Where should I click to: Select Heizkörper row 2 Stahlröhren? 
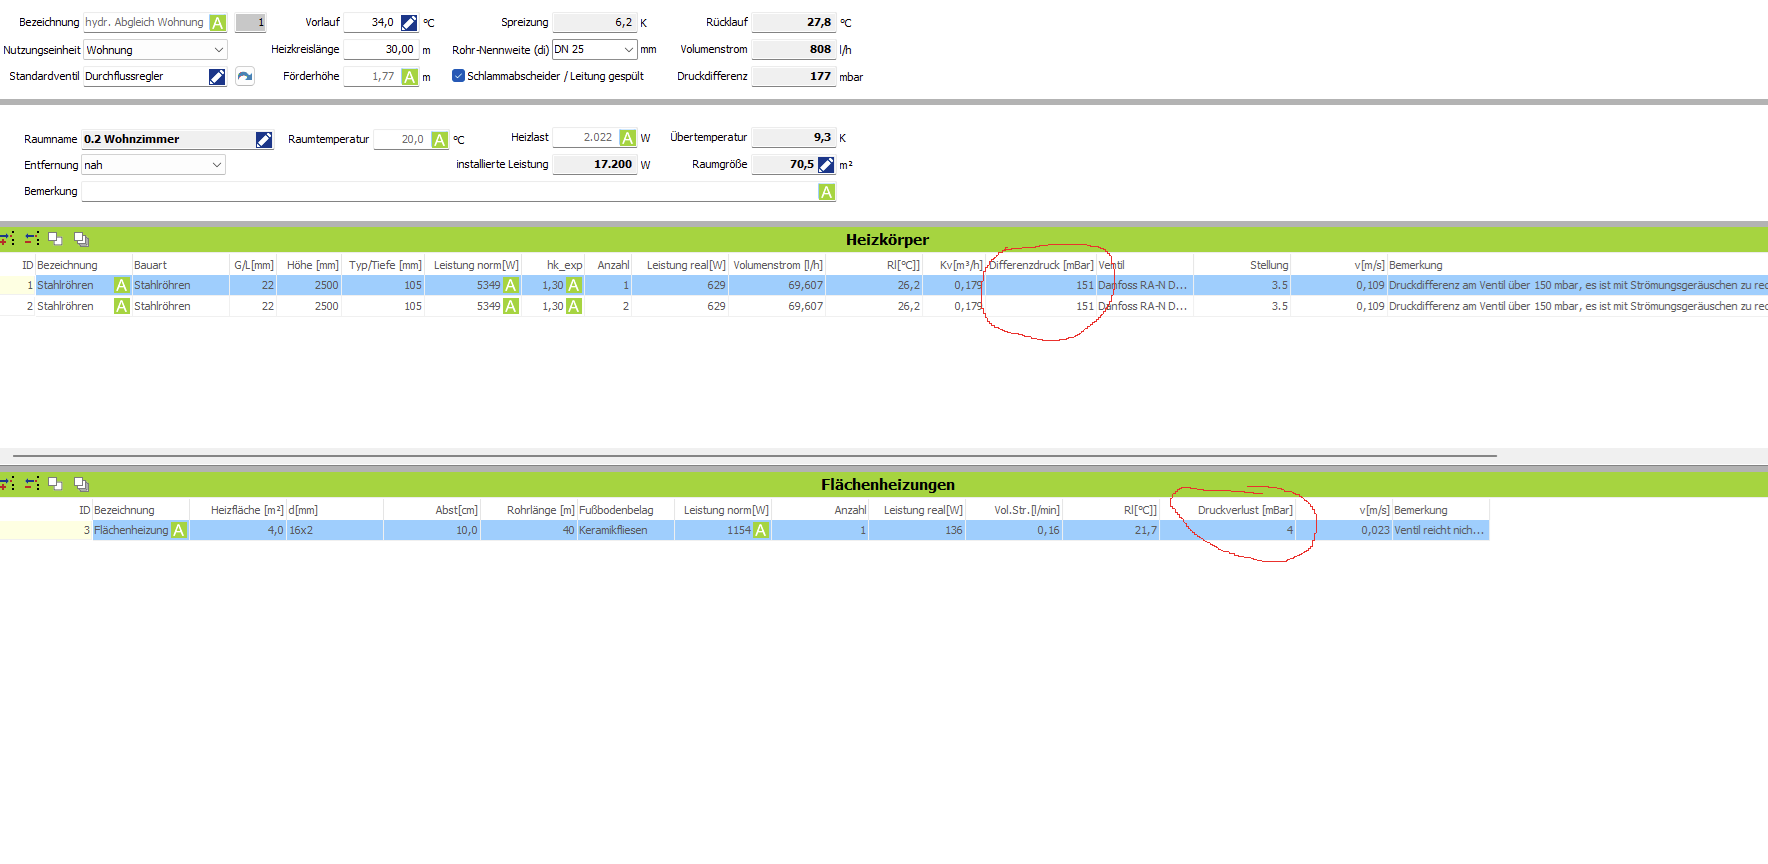tap(65, 306)
